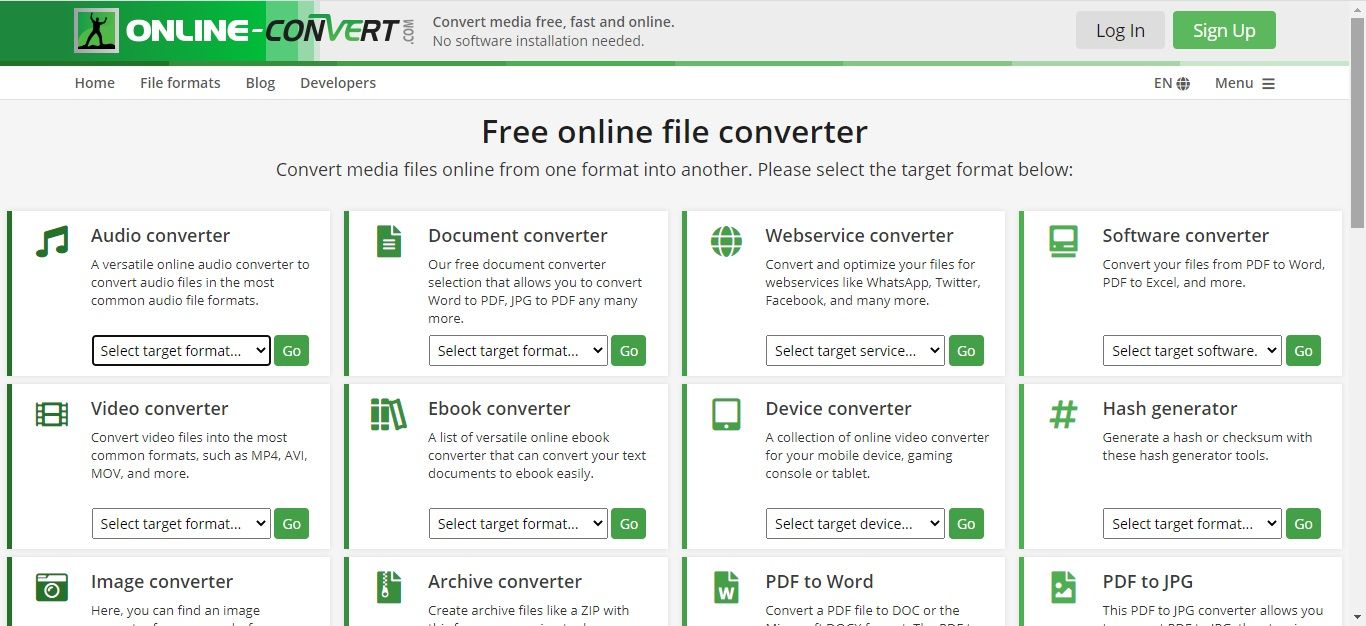
Task: Open the Developers nav item
Action: click(x=338, y=83)
